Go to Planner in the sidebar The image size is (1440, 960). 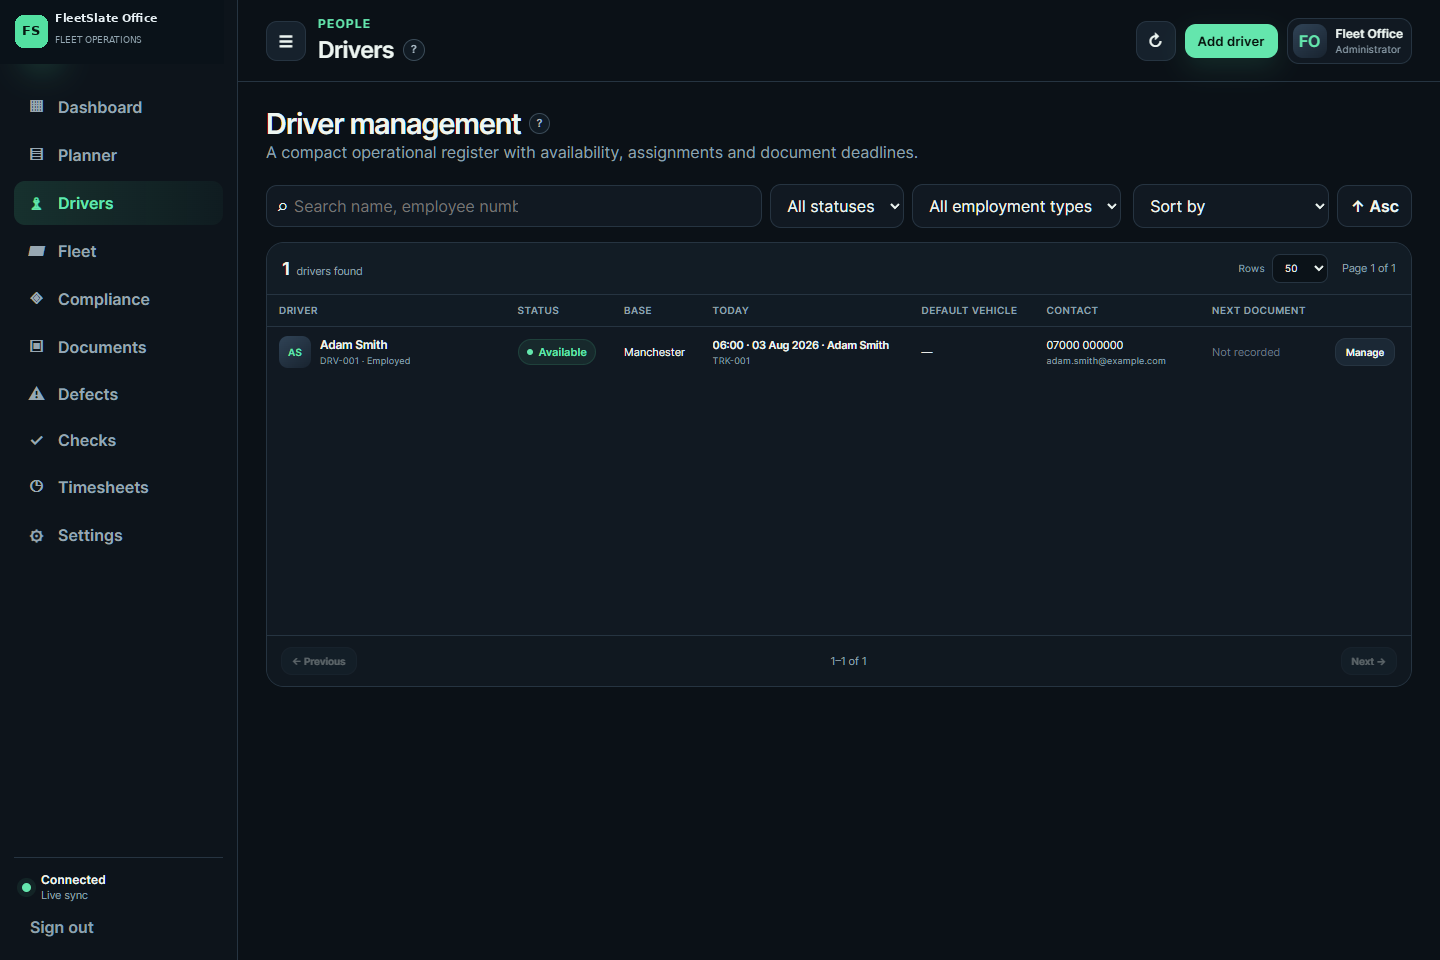click(x=118, y=155)
